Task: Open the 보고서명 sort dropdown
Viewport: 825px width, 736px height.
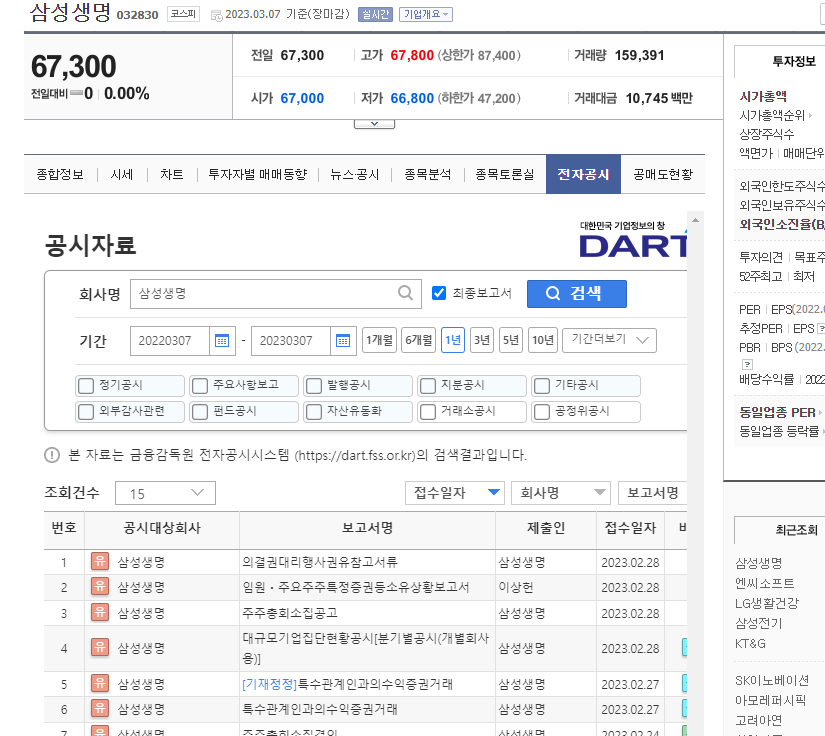Action: coord(652,493)
